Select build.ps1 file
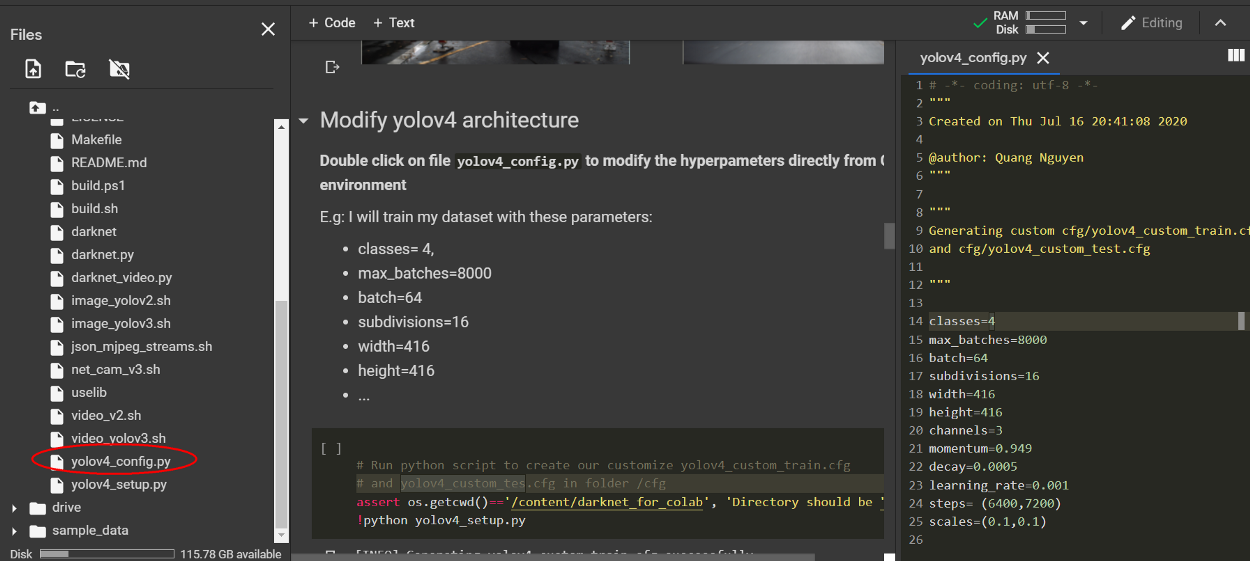This screenshot has height=561, width=1250. point(98,185)
